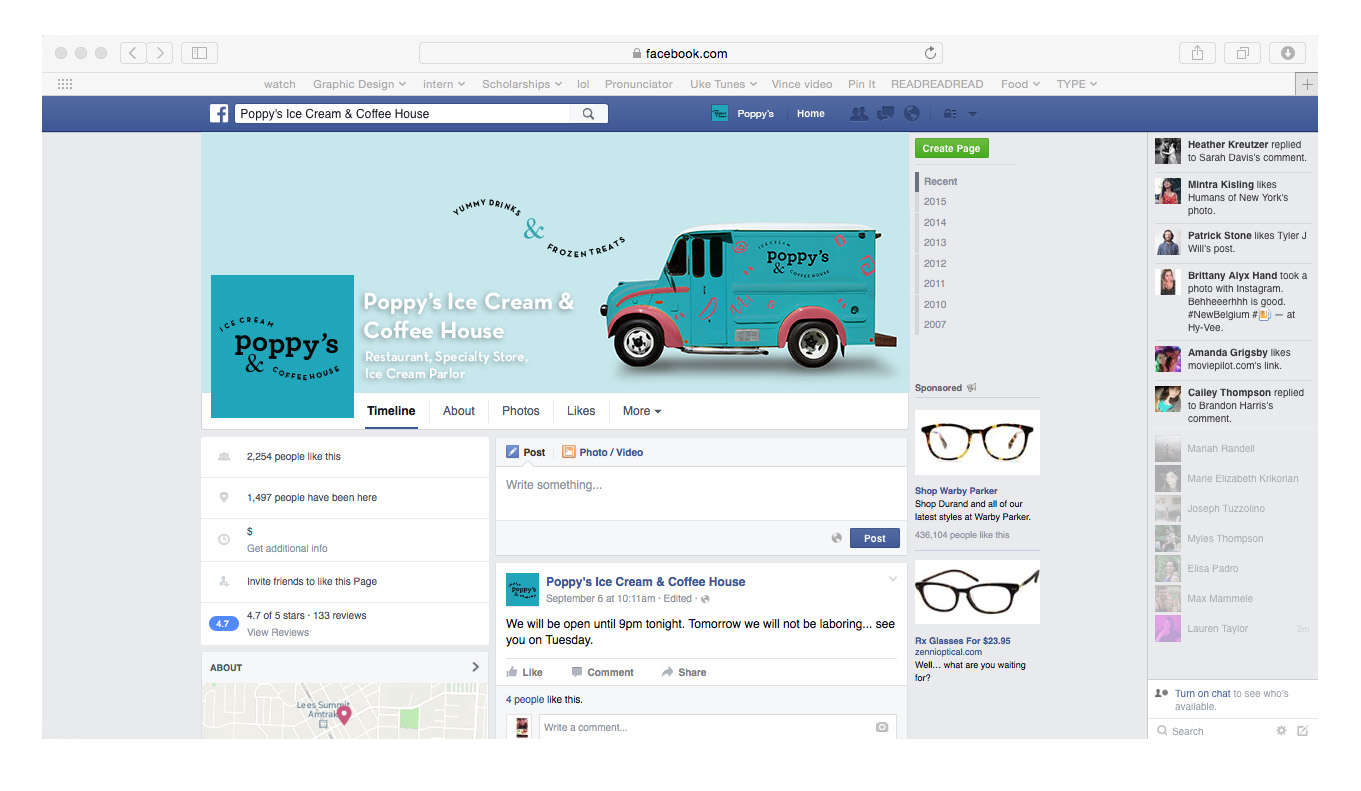Expand the ABOUT section arrow
The image size is (1361, 791).
[x=475, y=667]
